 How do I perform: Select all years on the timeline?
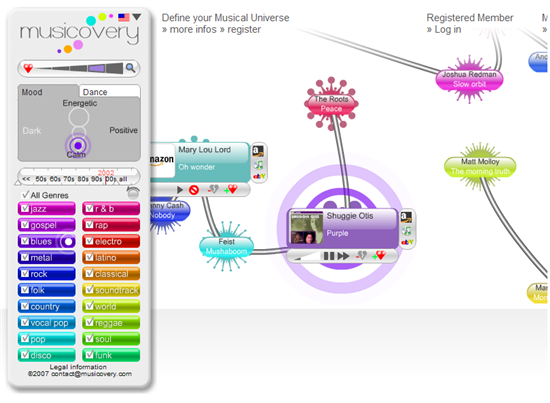point(123,179)
